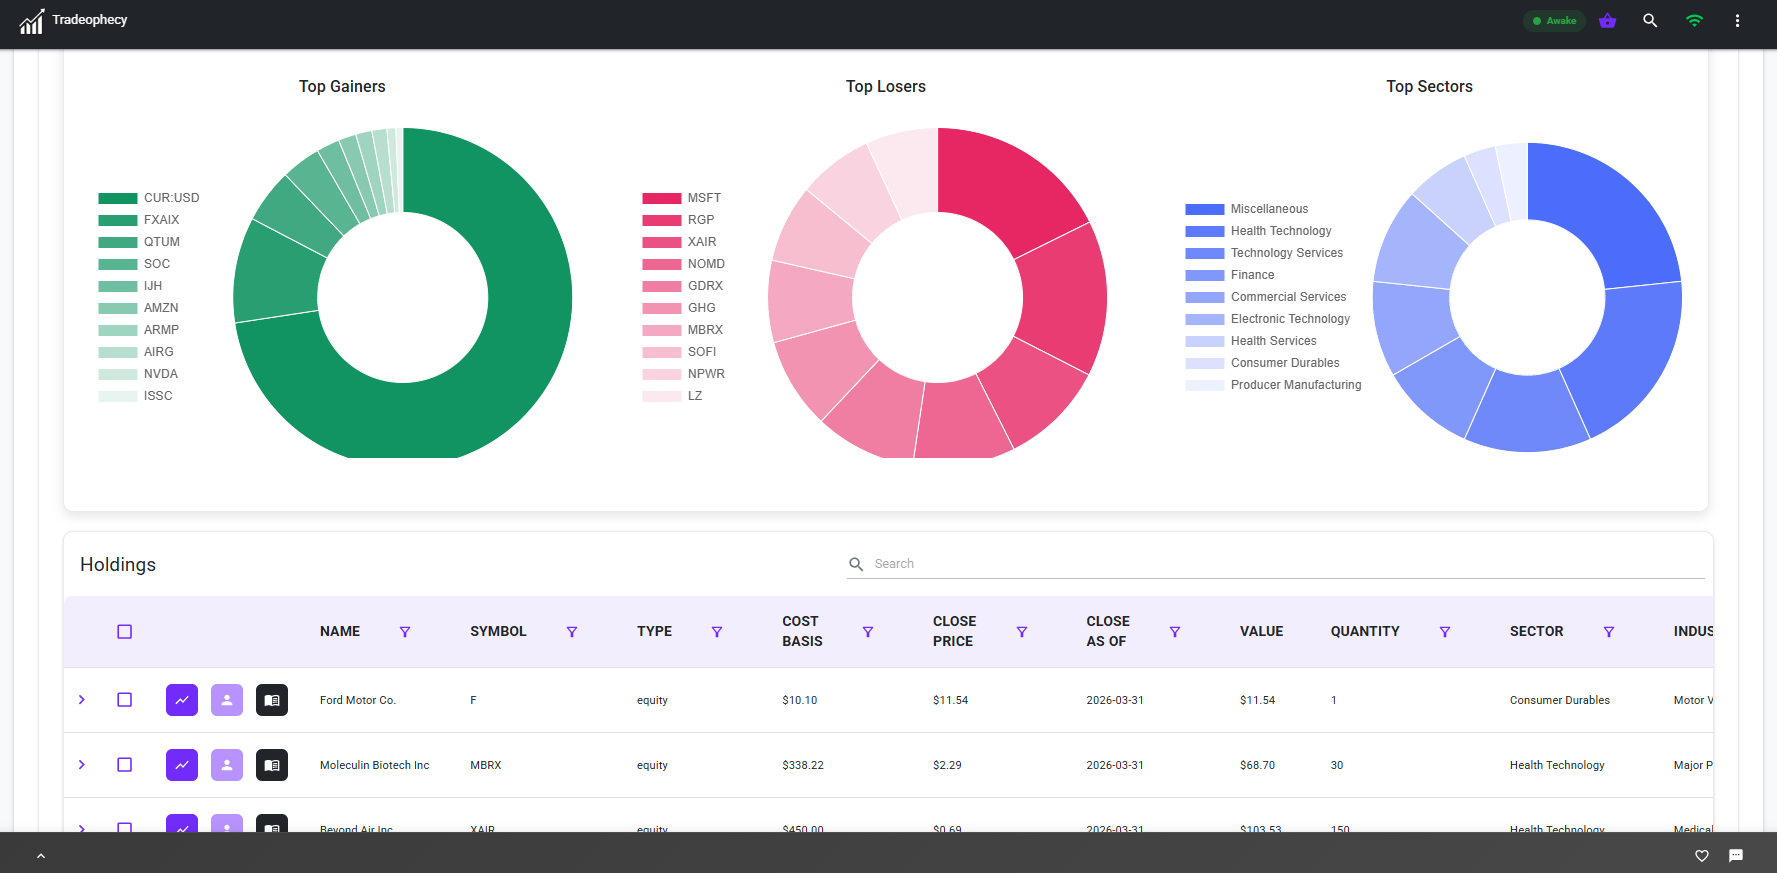Open the three-dot more options menu
The image size is (1777, 873).
(1737, 21)
